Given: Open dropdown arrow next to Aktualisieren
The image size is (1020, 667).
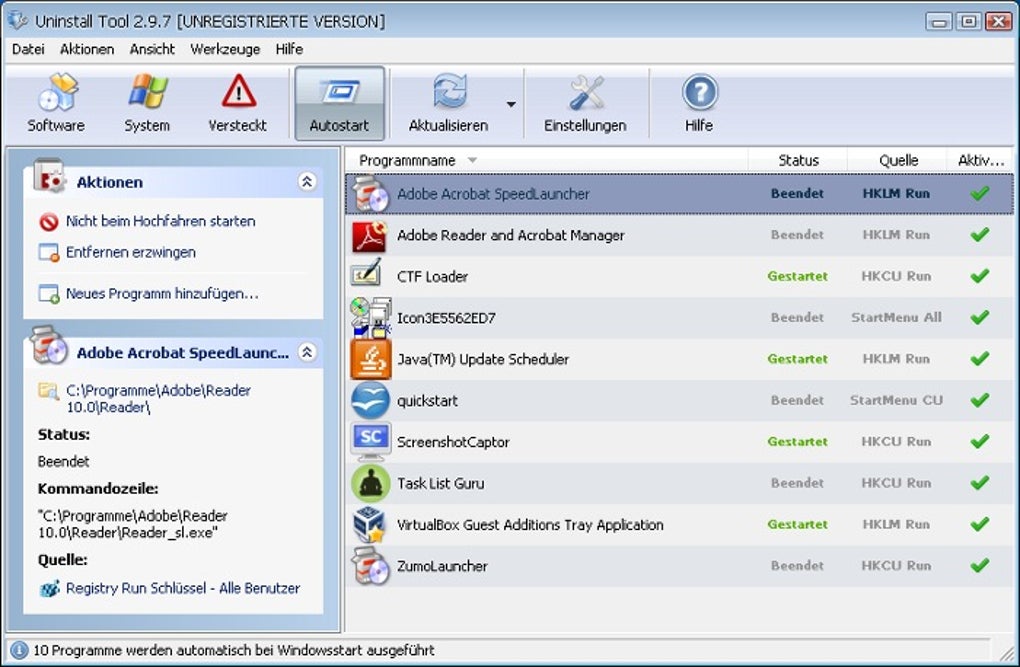Looking at the screenshot, I should pos(511,104).
